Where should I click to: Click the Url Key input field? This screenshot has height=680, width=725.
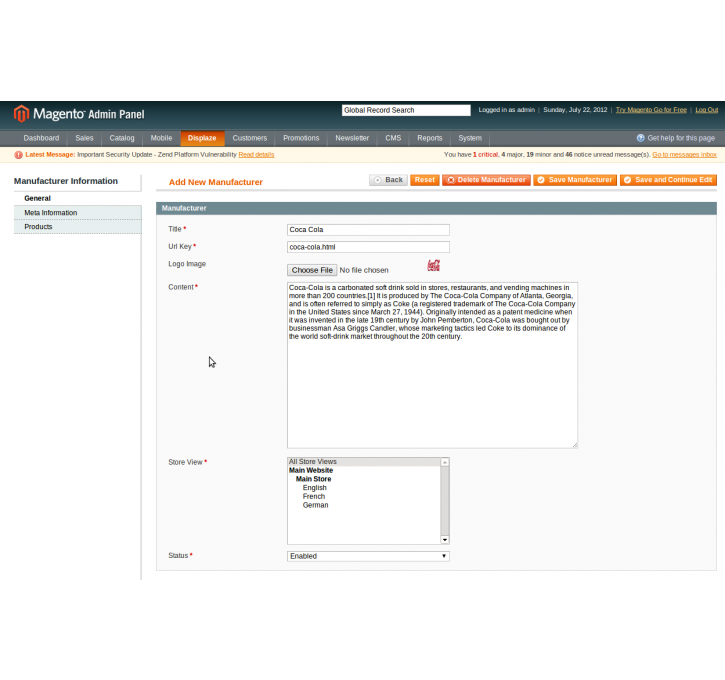pyautogui.click(x=368, y=247)
